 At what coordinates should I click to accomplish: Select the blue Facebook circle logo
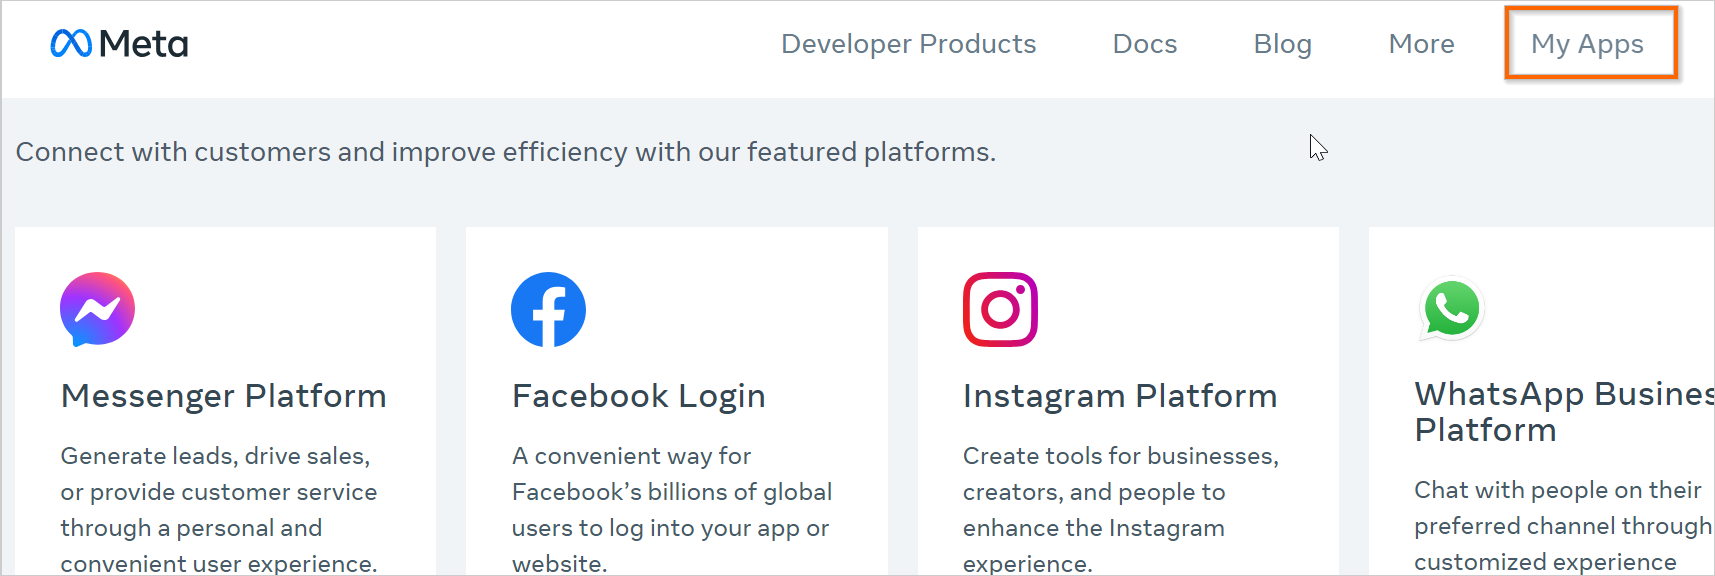(548, 309)
